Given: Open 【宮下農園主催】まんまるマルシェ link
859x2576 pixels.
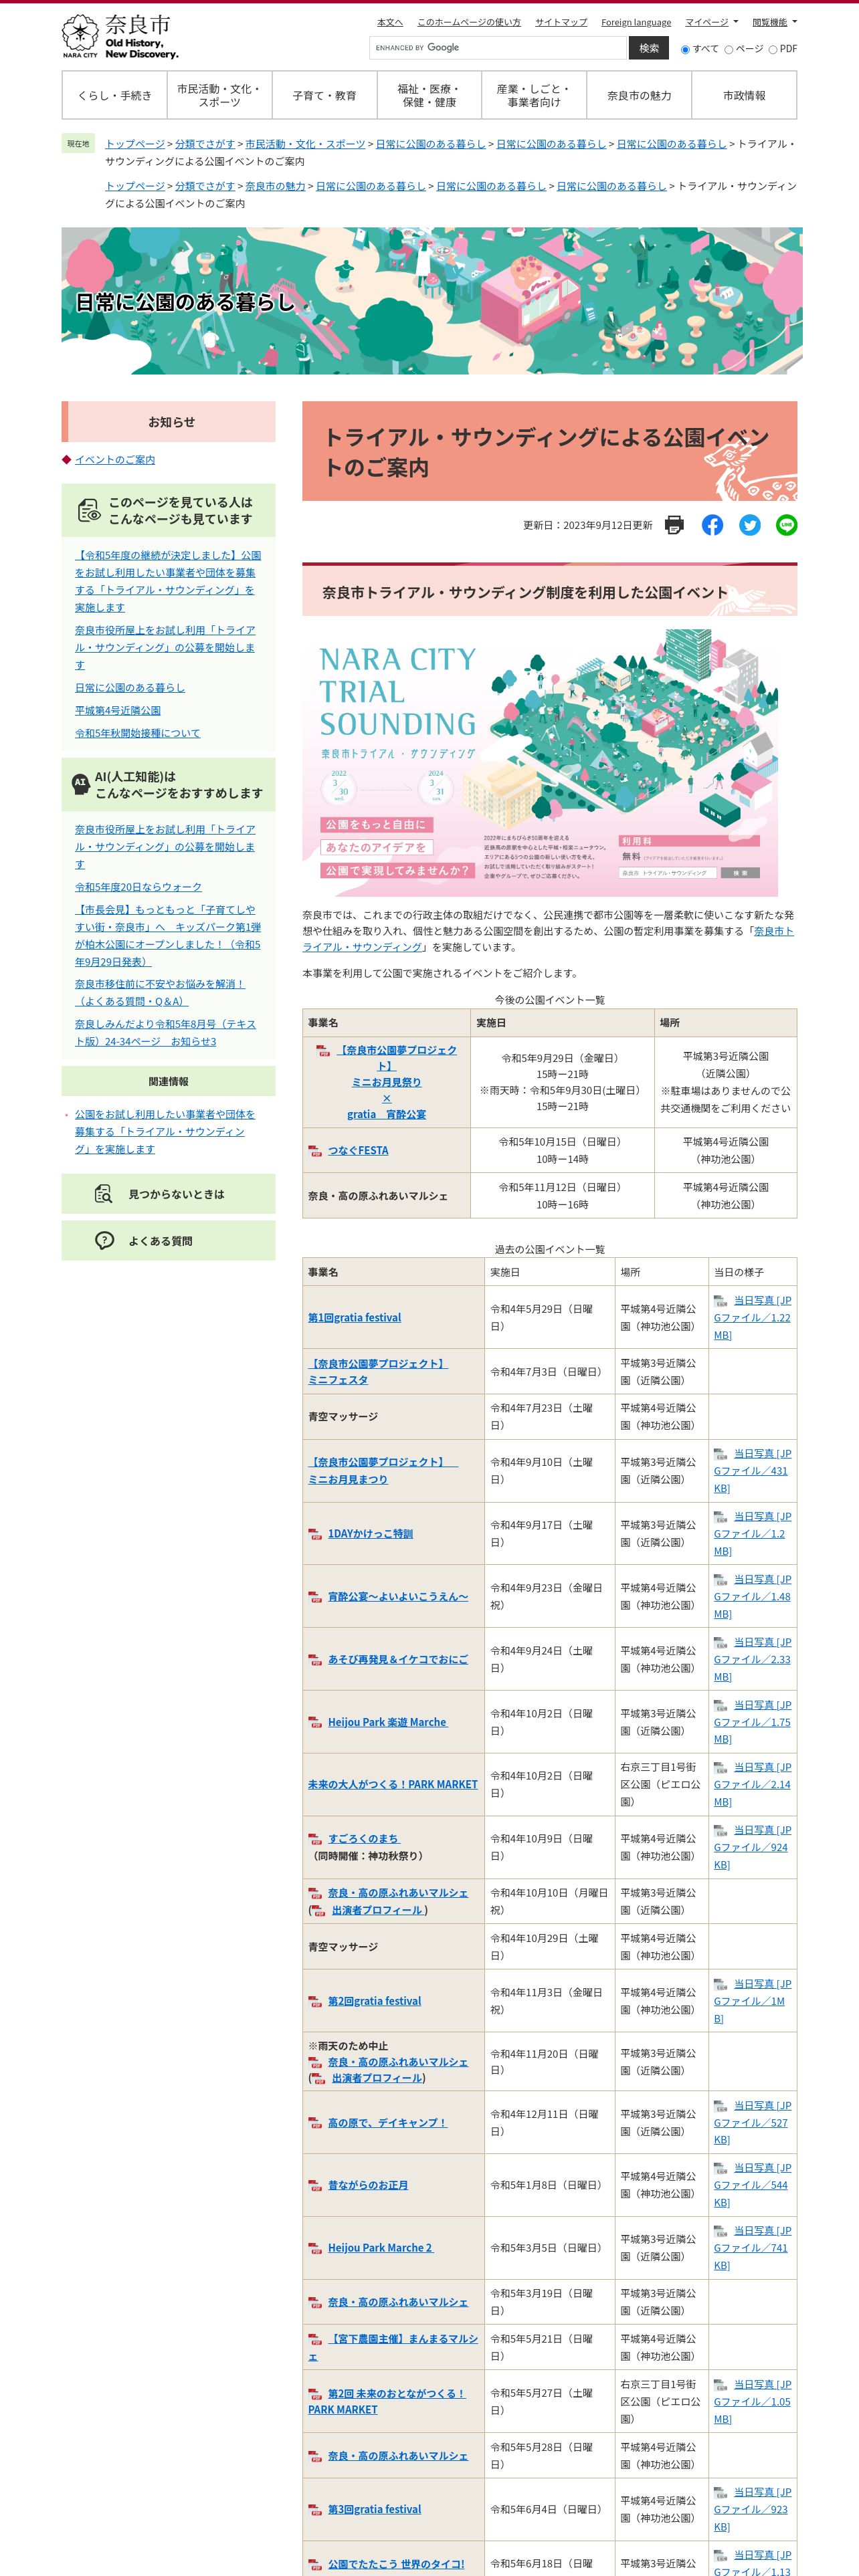Looking at the screenshot, I should [393, 2348].
